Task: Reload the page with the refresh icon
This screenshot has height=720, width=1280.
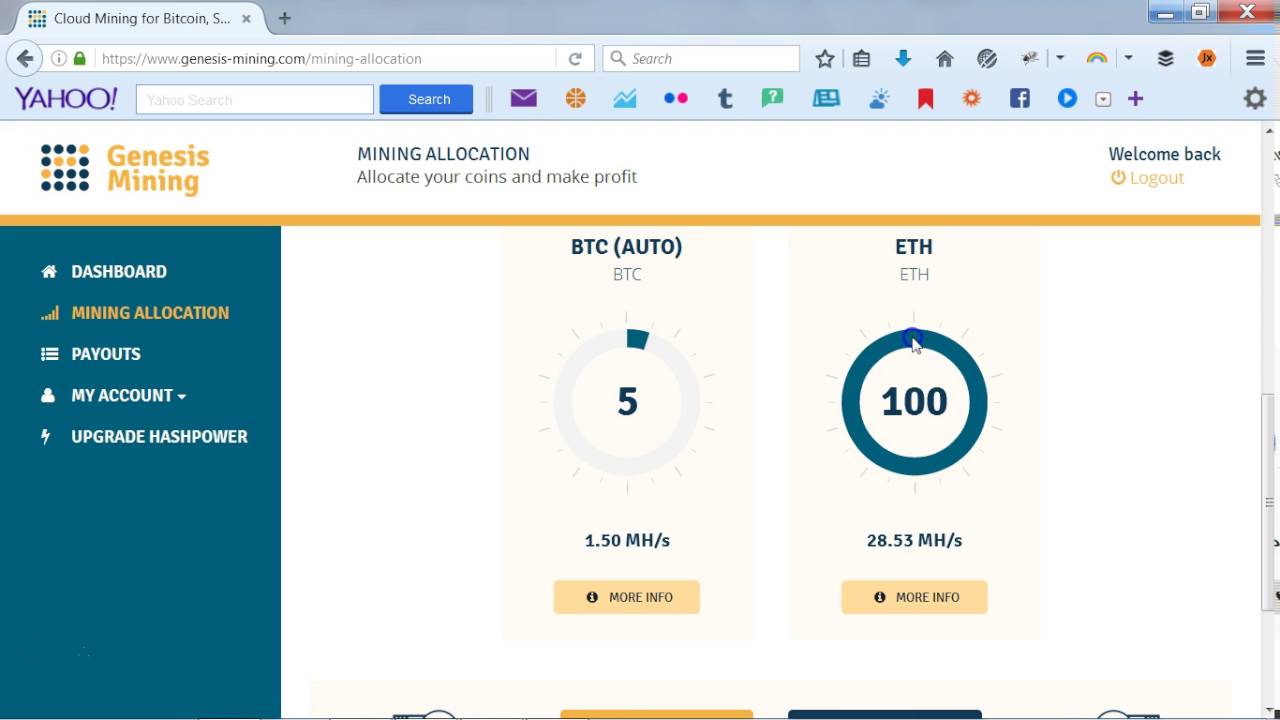Action: pyautogui.click(x=575, y=59)
